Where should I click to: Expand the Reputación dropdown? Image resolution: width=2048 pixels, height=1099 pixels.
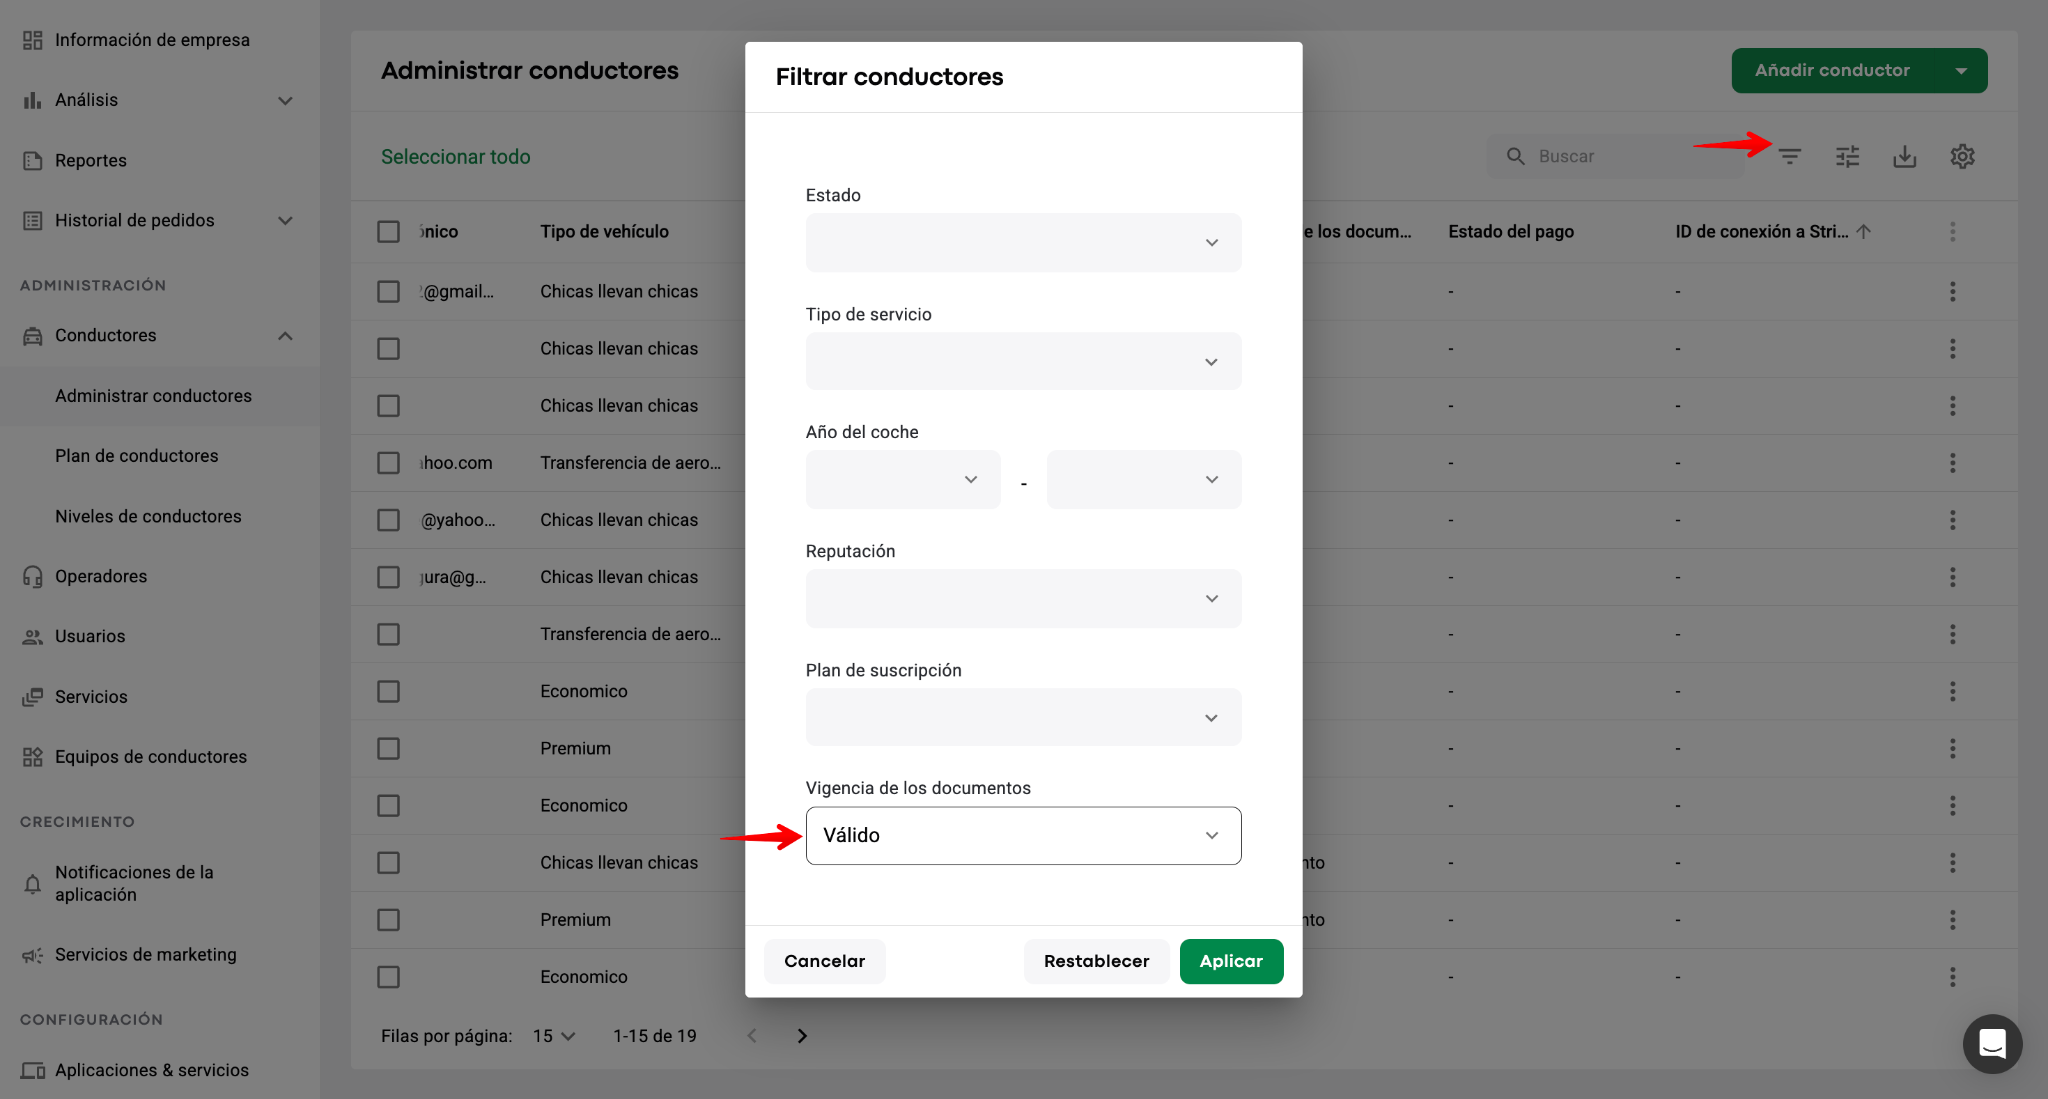[1023, 599]
